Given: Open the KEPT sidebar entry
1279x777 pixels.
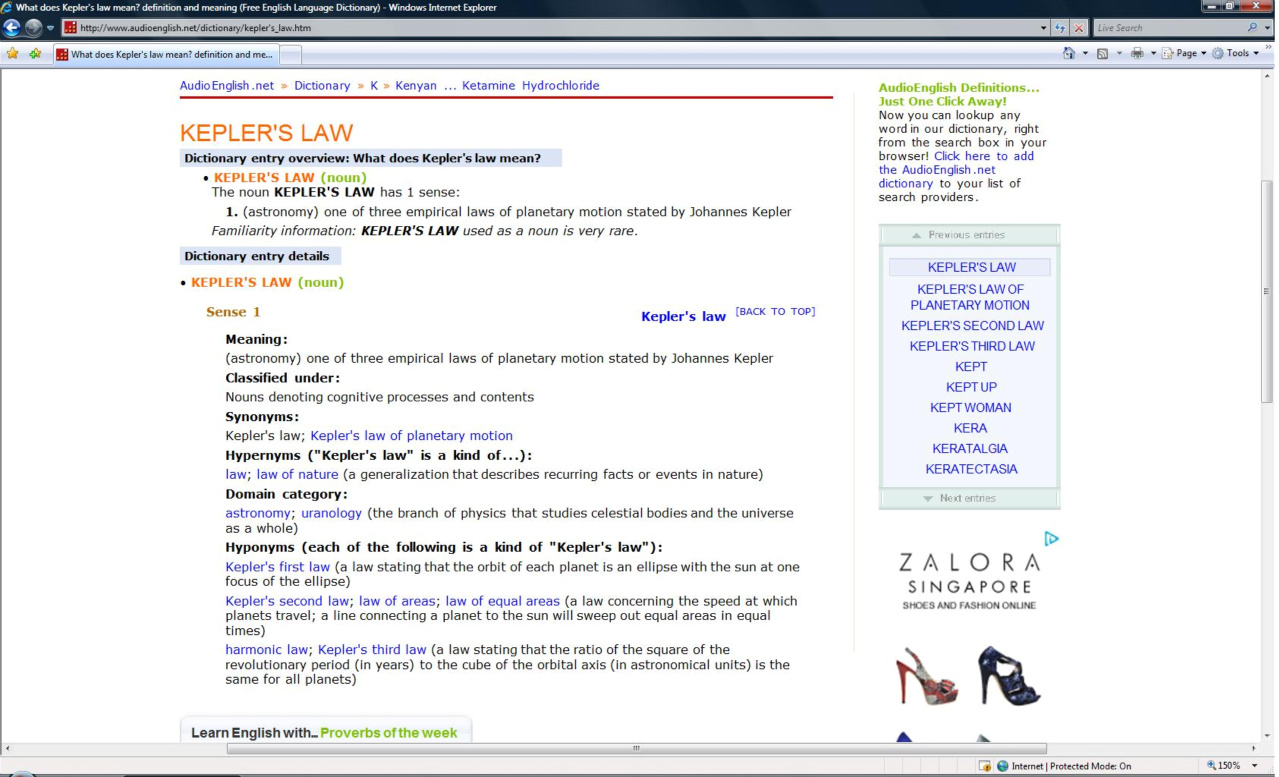Looking at the screenshot, I should [x=971, y=367].
